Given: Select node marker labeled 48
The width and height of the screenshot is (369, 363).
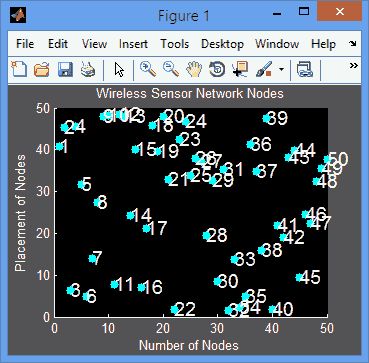Looking at the screenshot, I should tap(316, 181).
